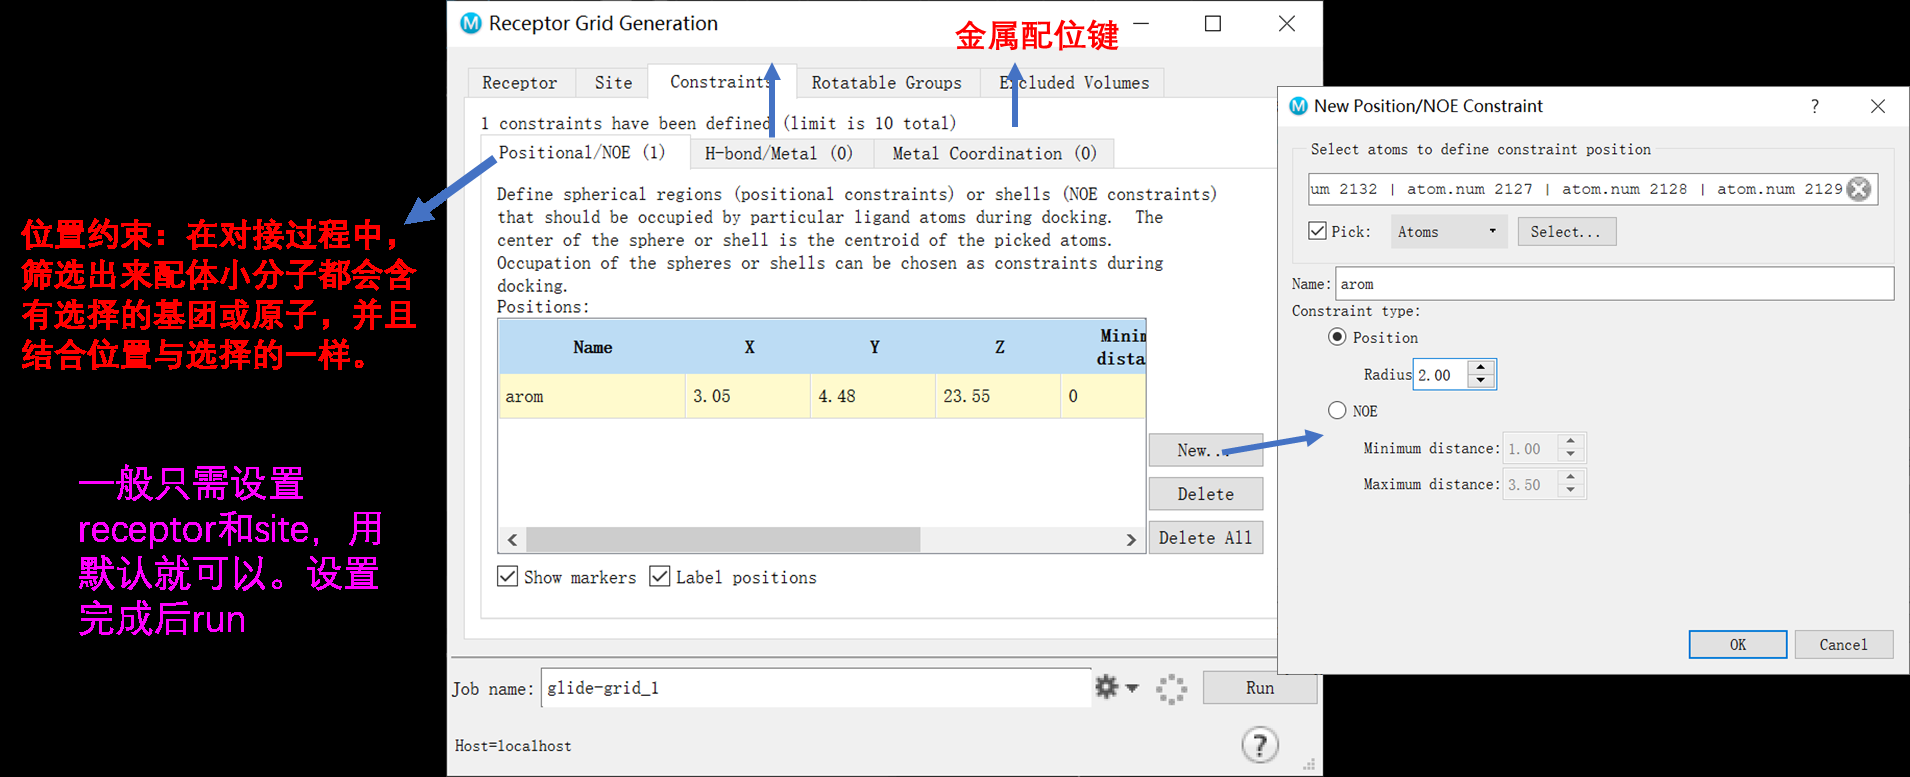The image size is (1910, 777).
Task: Switch to the Site tab
Action: pos(613,82)
